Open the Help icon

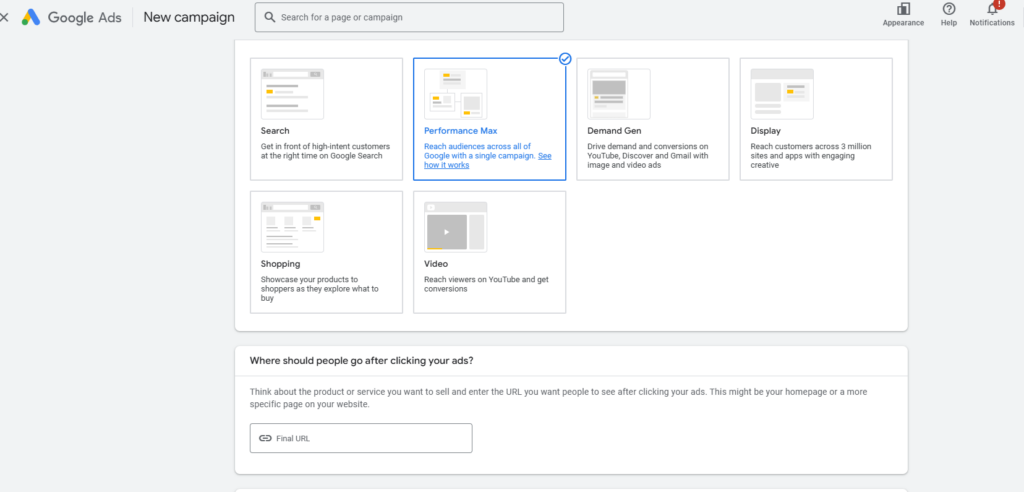click(x=949, y=10)
